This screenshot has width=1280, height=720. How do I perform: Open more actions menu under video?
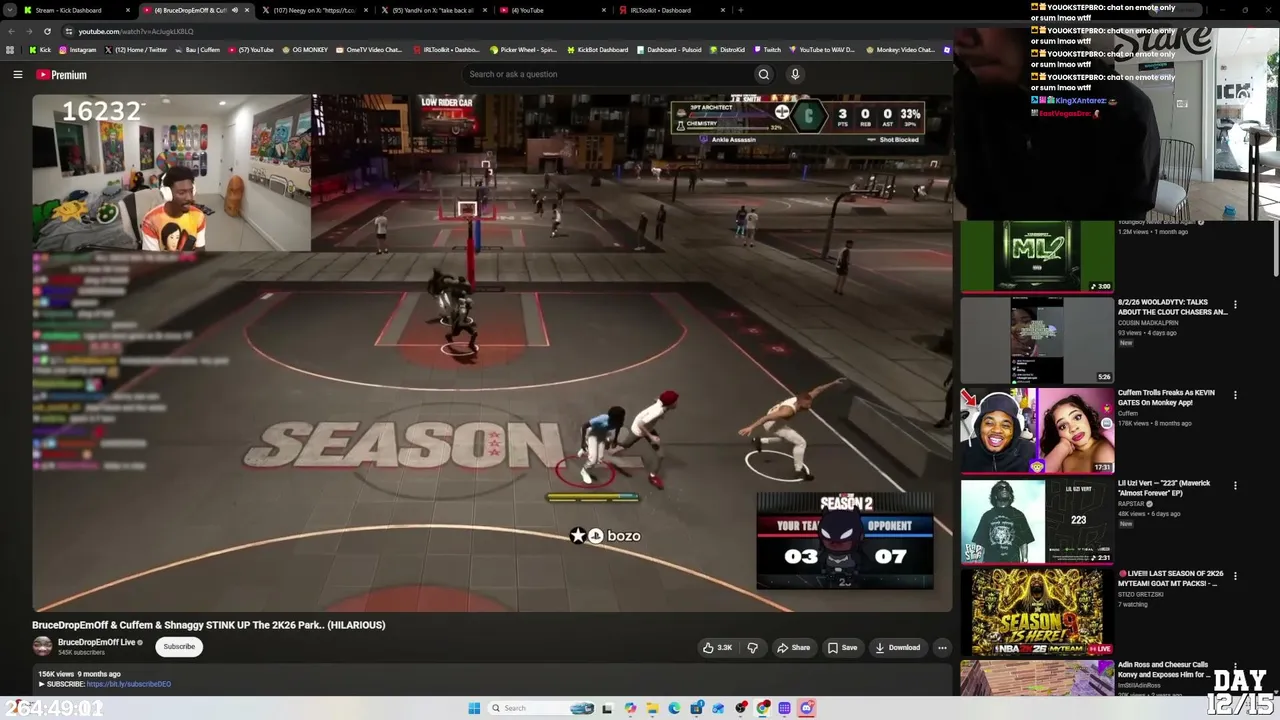942,647
